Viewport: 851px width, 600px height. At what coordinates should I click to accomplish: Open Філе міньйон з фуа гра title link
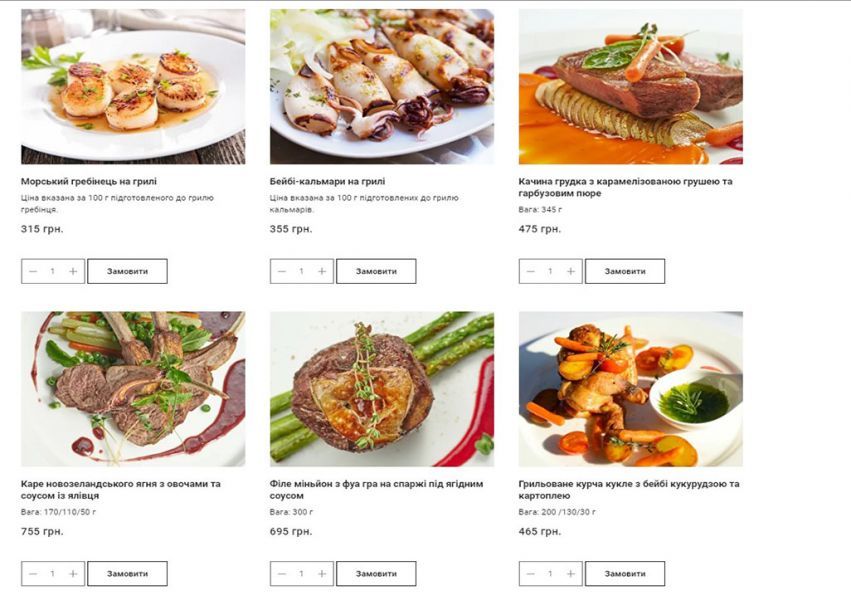tap(376, 489)
